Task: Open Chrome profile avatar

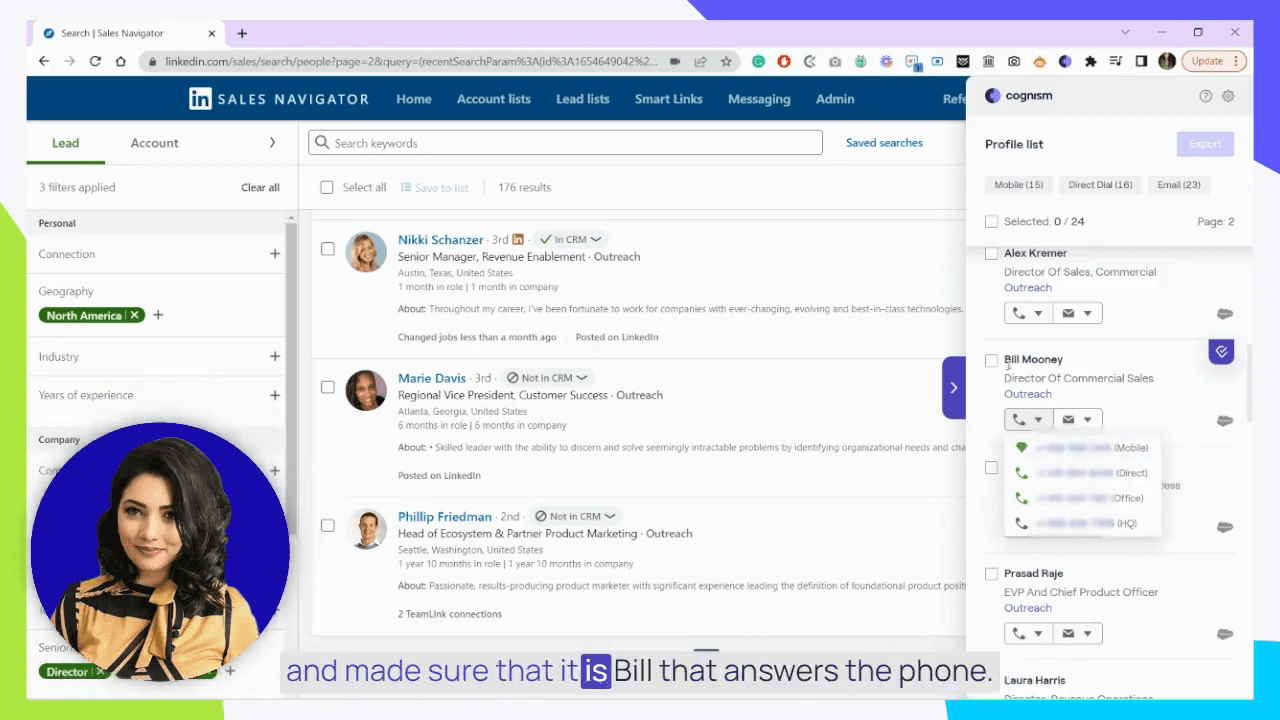Action: coord(1167,61)
